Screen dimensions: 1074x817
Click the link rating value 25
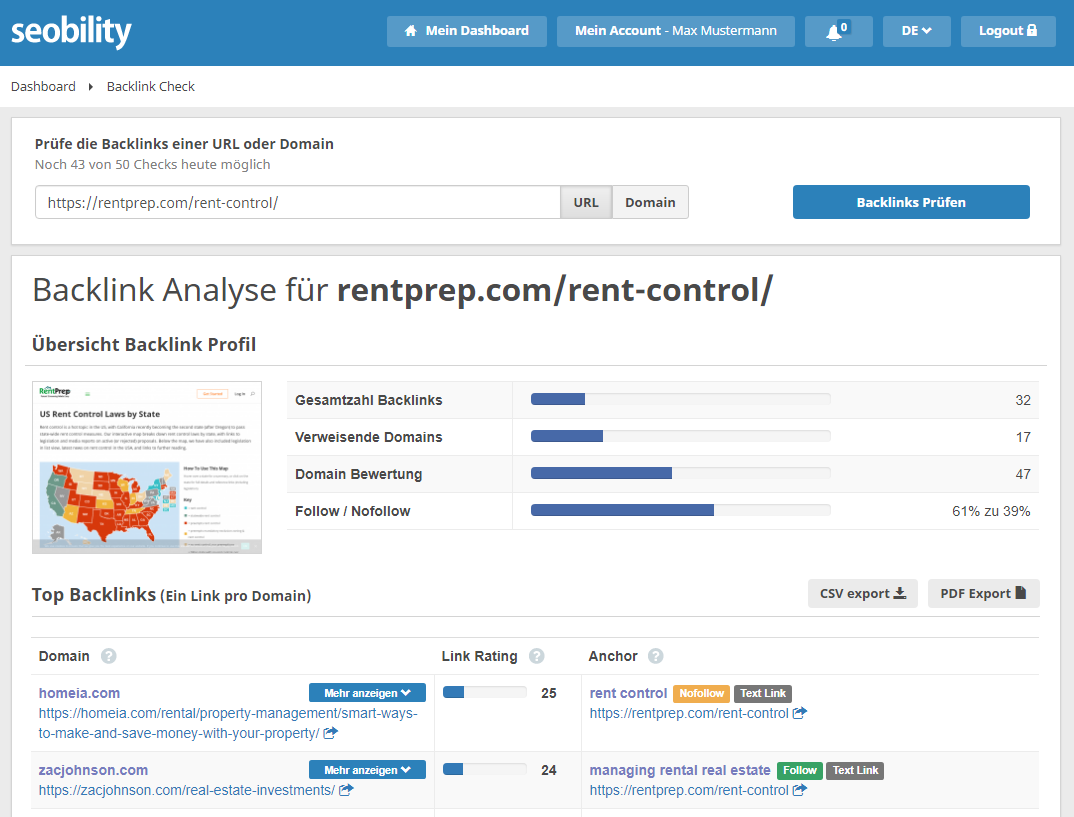549,693
